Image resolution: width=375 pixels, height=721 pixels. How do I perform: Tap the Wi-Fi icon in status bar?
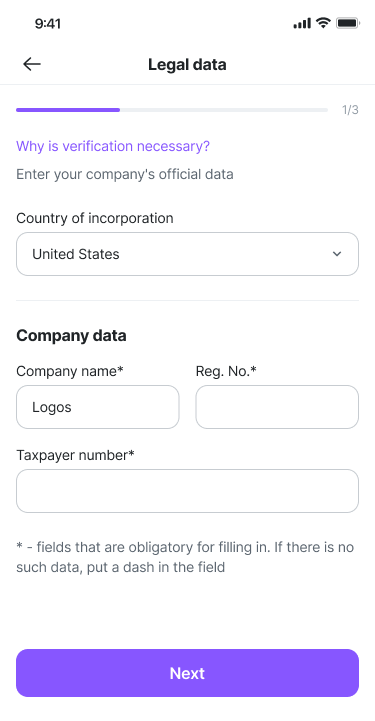pyautogui.click(x=324, y=23)
